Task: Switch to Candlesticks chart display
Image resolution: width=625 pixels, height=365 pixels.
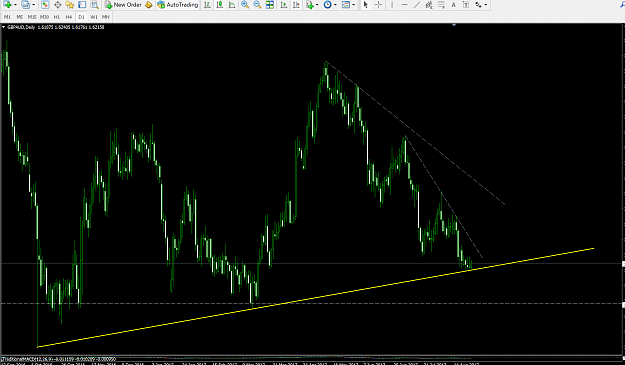Action: coord(220,4)
